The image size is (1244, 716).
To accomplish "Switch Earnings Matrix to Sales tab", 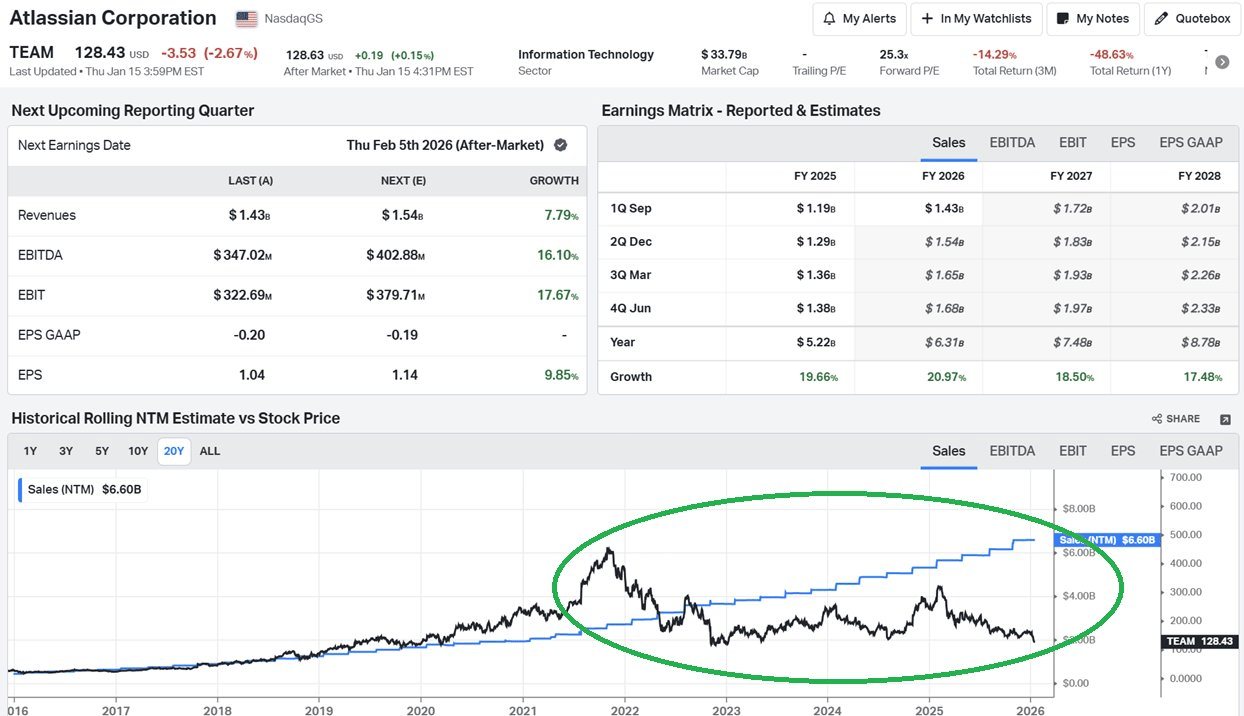I will (949, 142).
